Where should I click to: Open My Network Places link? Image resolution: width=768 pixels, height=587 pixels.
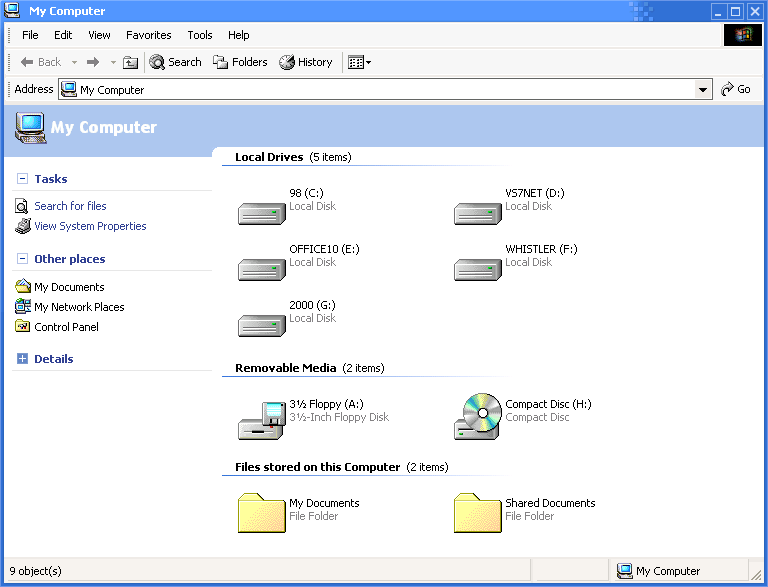[x=79, y=307]
